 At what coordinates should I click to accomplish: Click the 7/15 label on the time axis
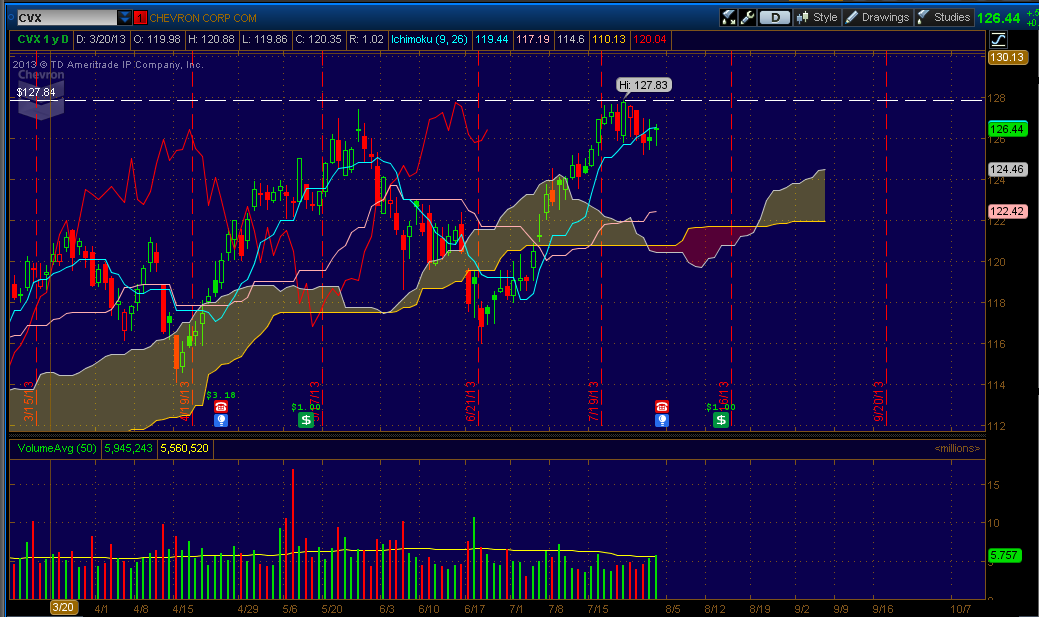[598, 608]
